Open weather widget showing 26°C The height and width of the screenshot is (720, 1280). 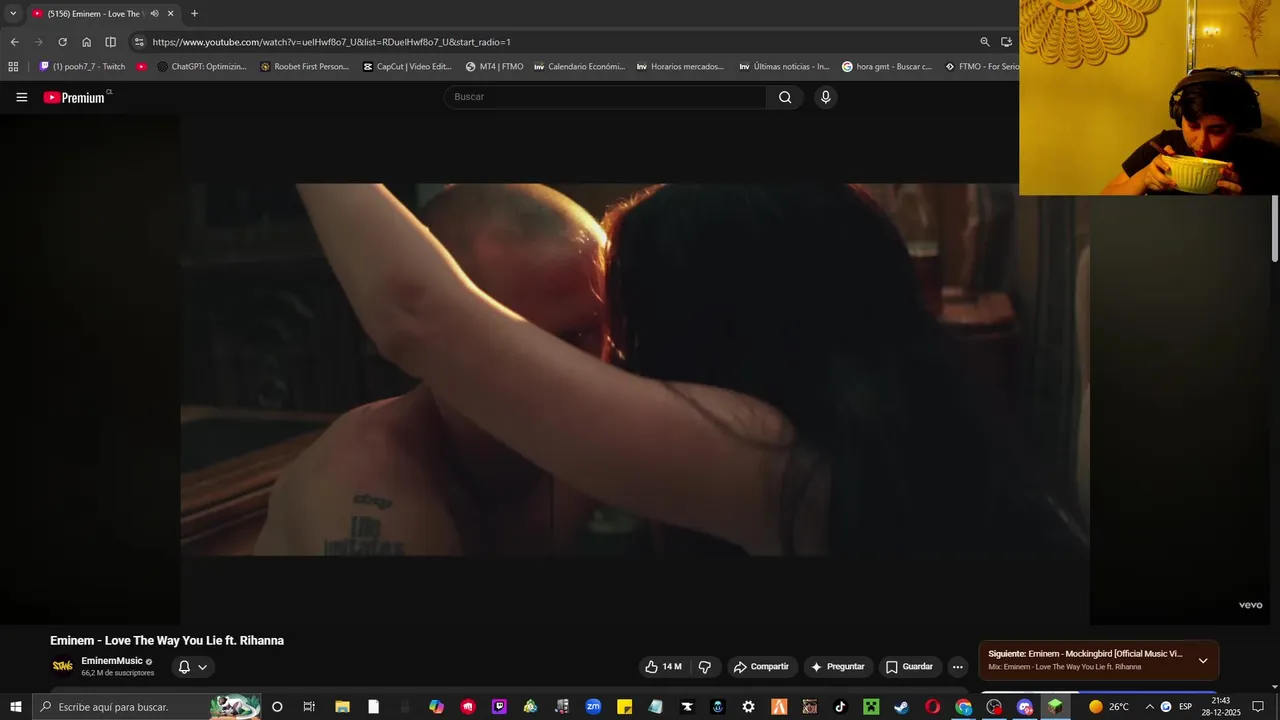pos(1109,707)
